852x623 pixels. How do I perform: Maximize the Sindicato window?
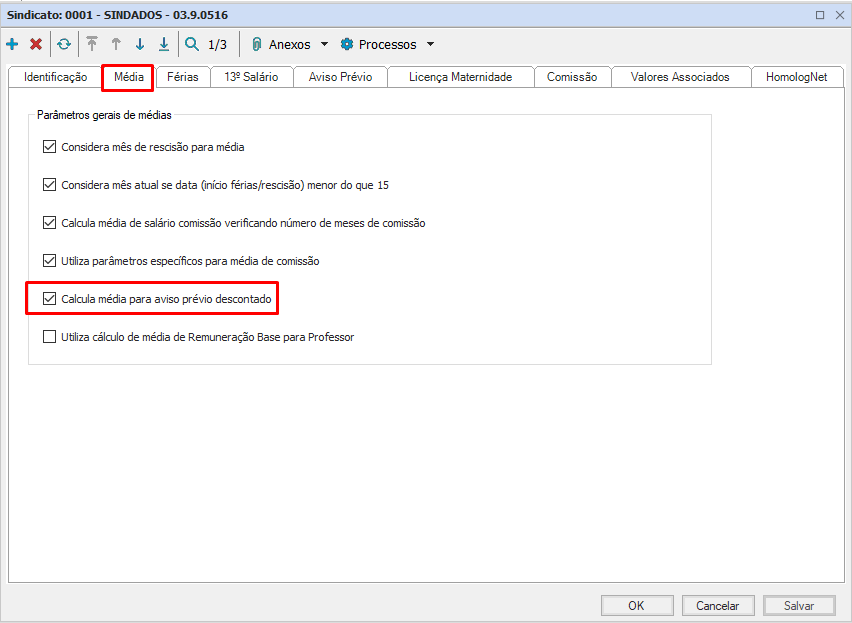820,15
